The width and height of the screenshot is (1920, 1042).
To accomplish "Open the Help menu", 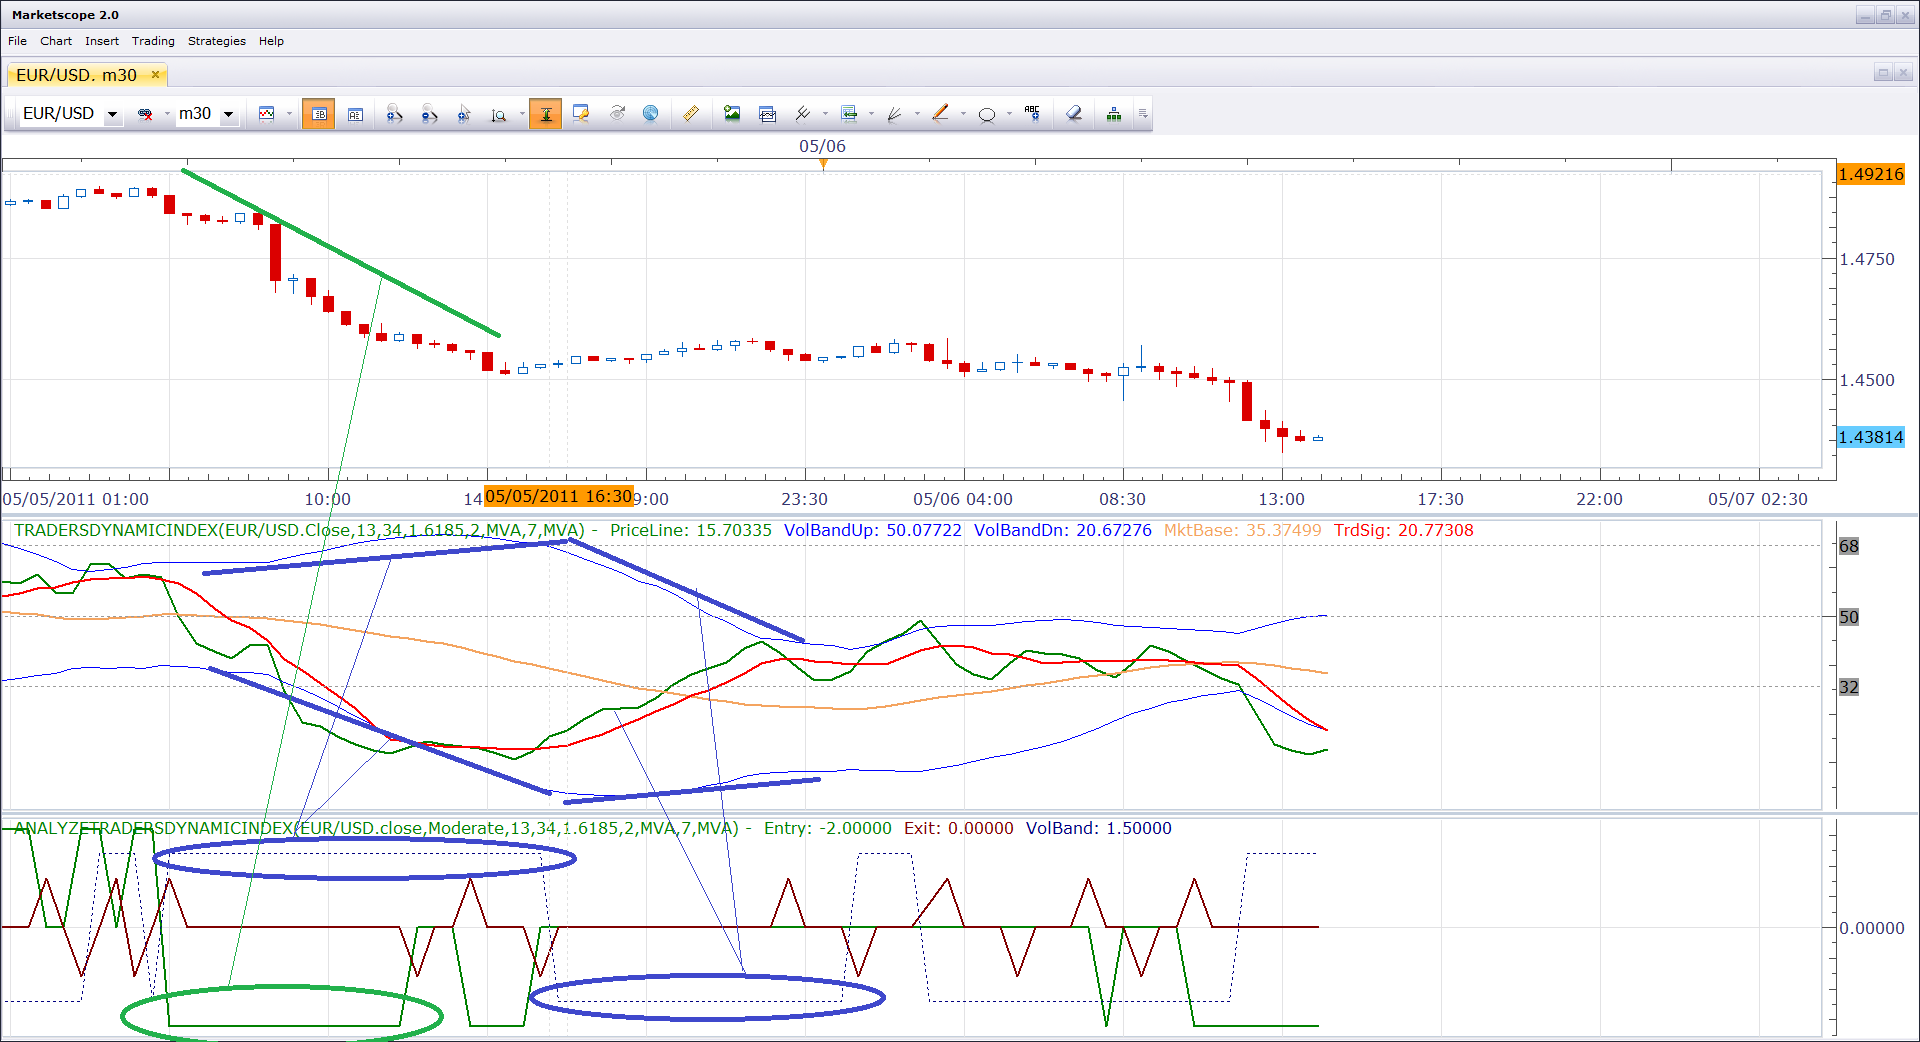I will click(271, 41).
